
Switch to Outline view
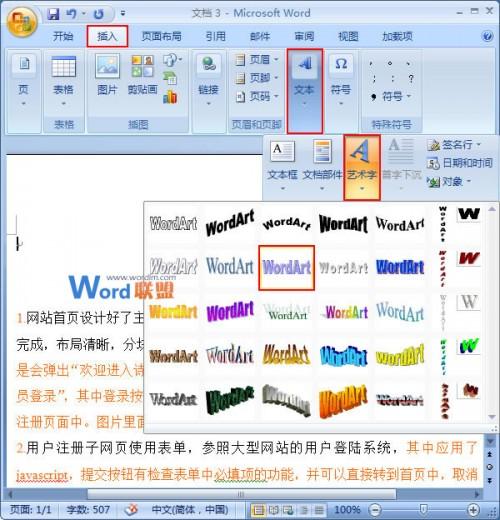[x=304, y=510]
